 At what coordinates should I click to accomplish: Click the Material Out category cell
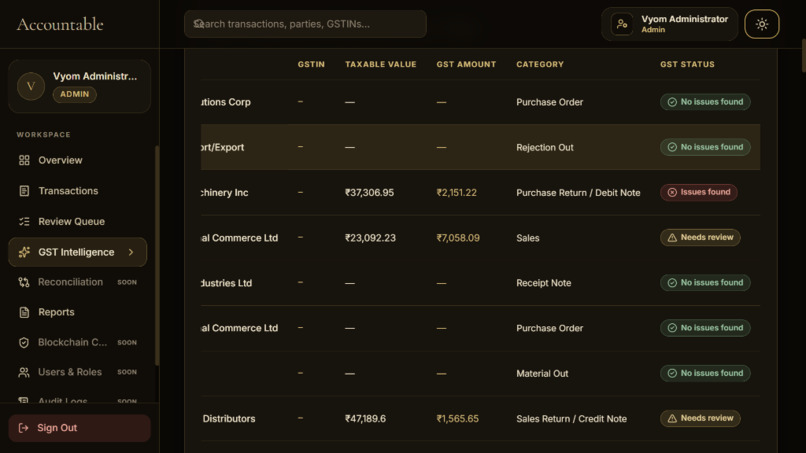tap(542, 374)
